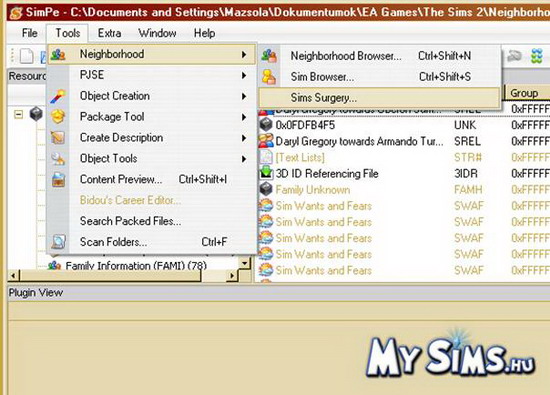The width and height of the screenshot is (550, 395).
Task: Click the Object Creation wand icon
Action: (58, 96)
